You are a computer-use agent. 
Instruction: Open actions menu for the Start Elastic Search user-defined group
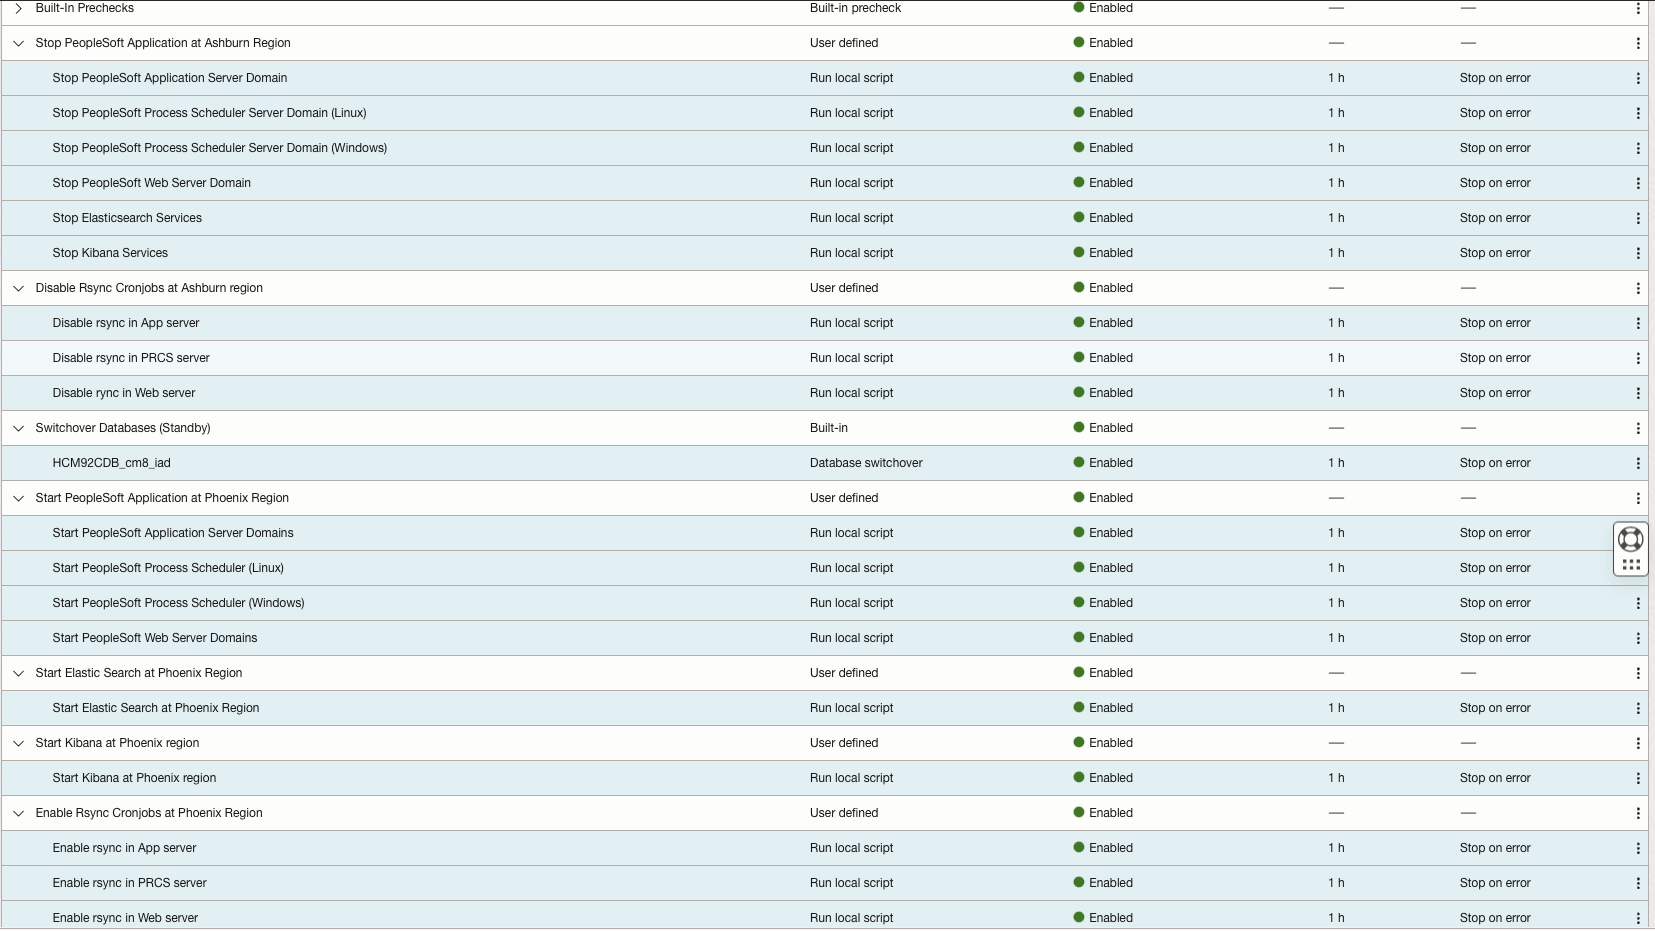(x=1638, y=673)
